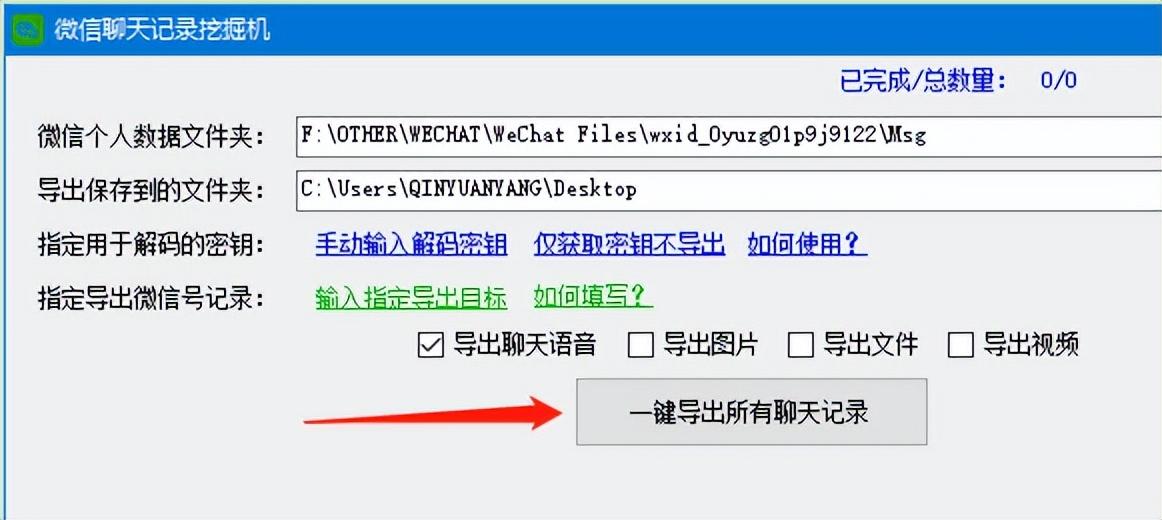Click the 已完成/总数量 progress label
1162x520 pixels.
coord(923,80)
